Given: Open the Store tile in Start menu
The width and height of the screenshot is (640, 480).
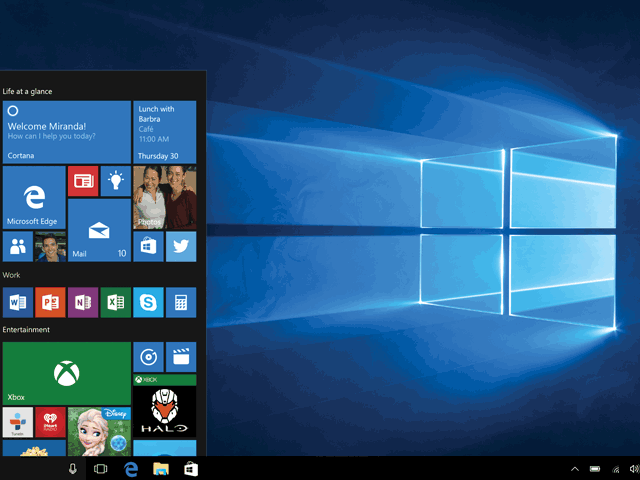Looking at the screenshot, I should (148, 246).
